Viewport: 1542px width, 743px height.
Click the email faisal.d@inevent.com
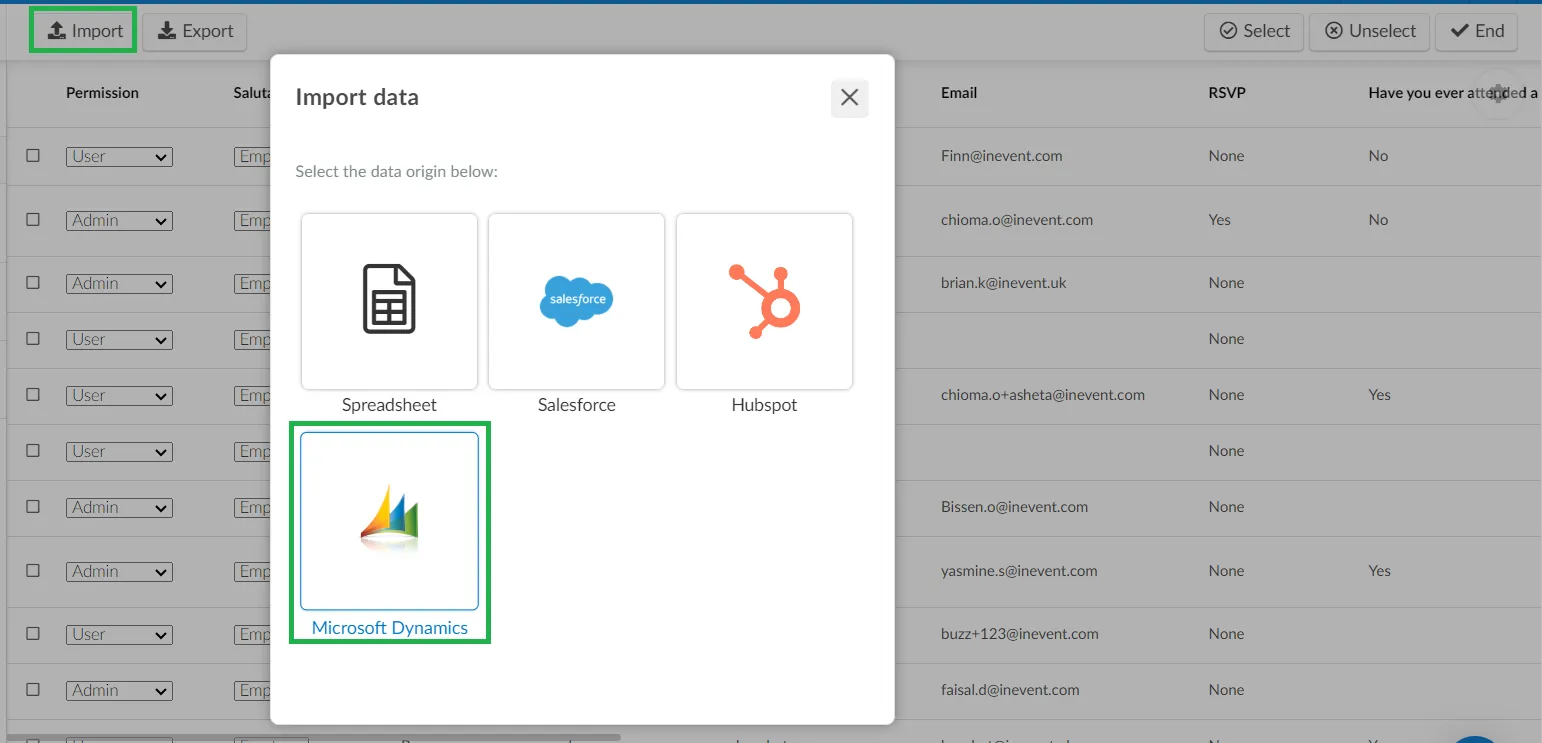1010,690
